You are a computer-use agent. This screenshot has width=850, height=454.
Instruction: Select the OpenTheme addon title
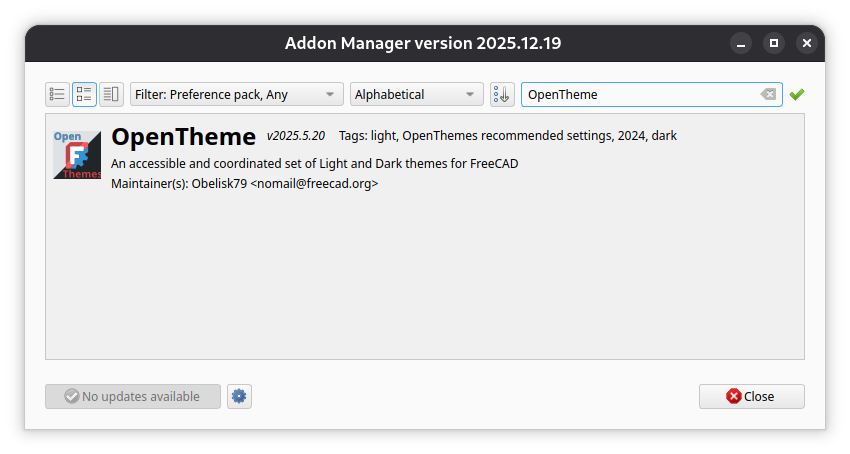pyautogui.click(x=184, y=137)
